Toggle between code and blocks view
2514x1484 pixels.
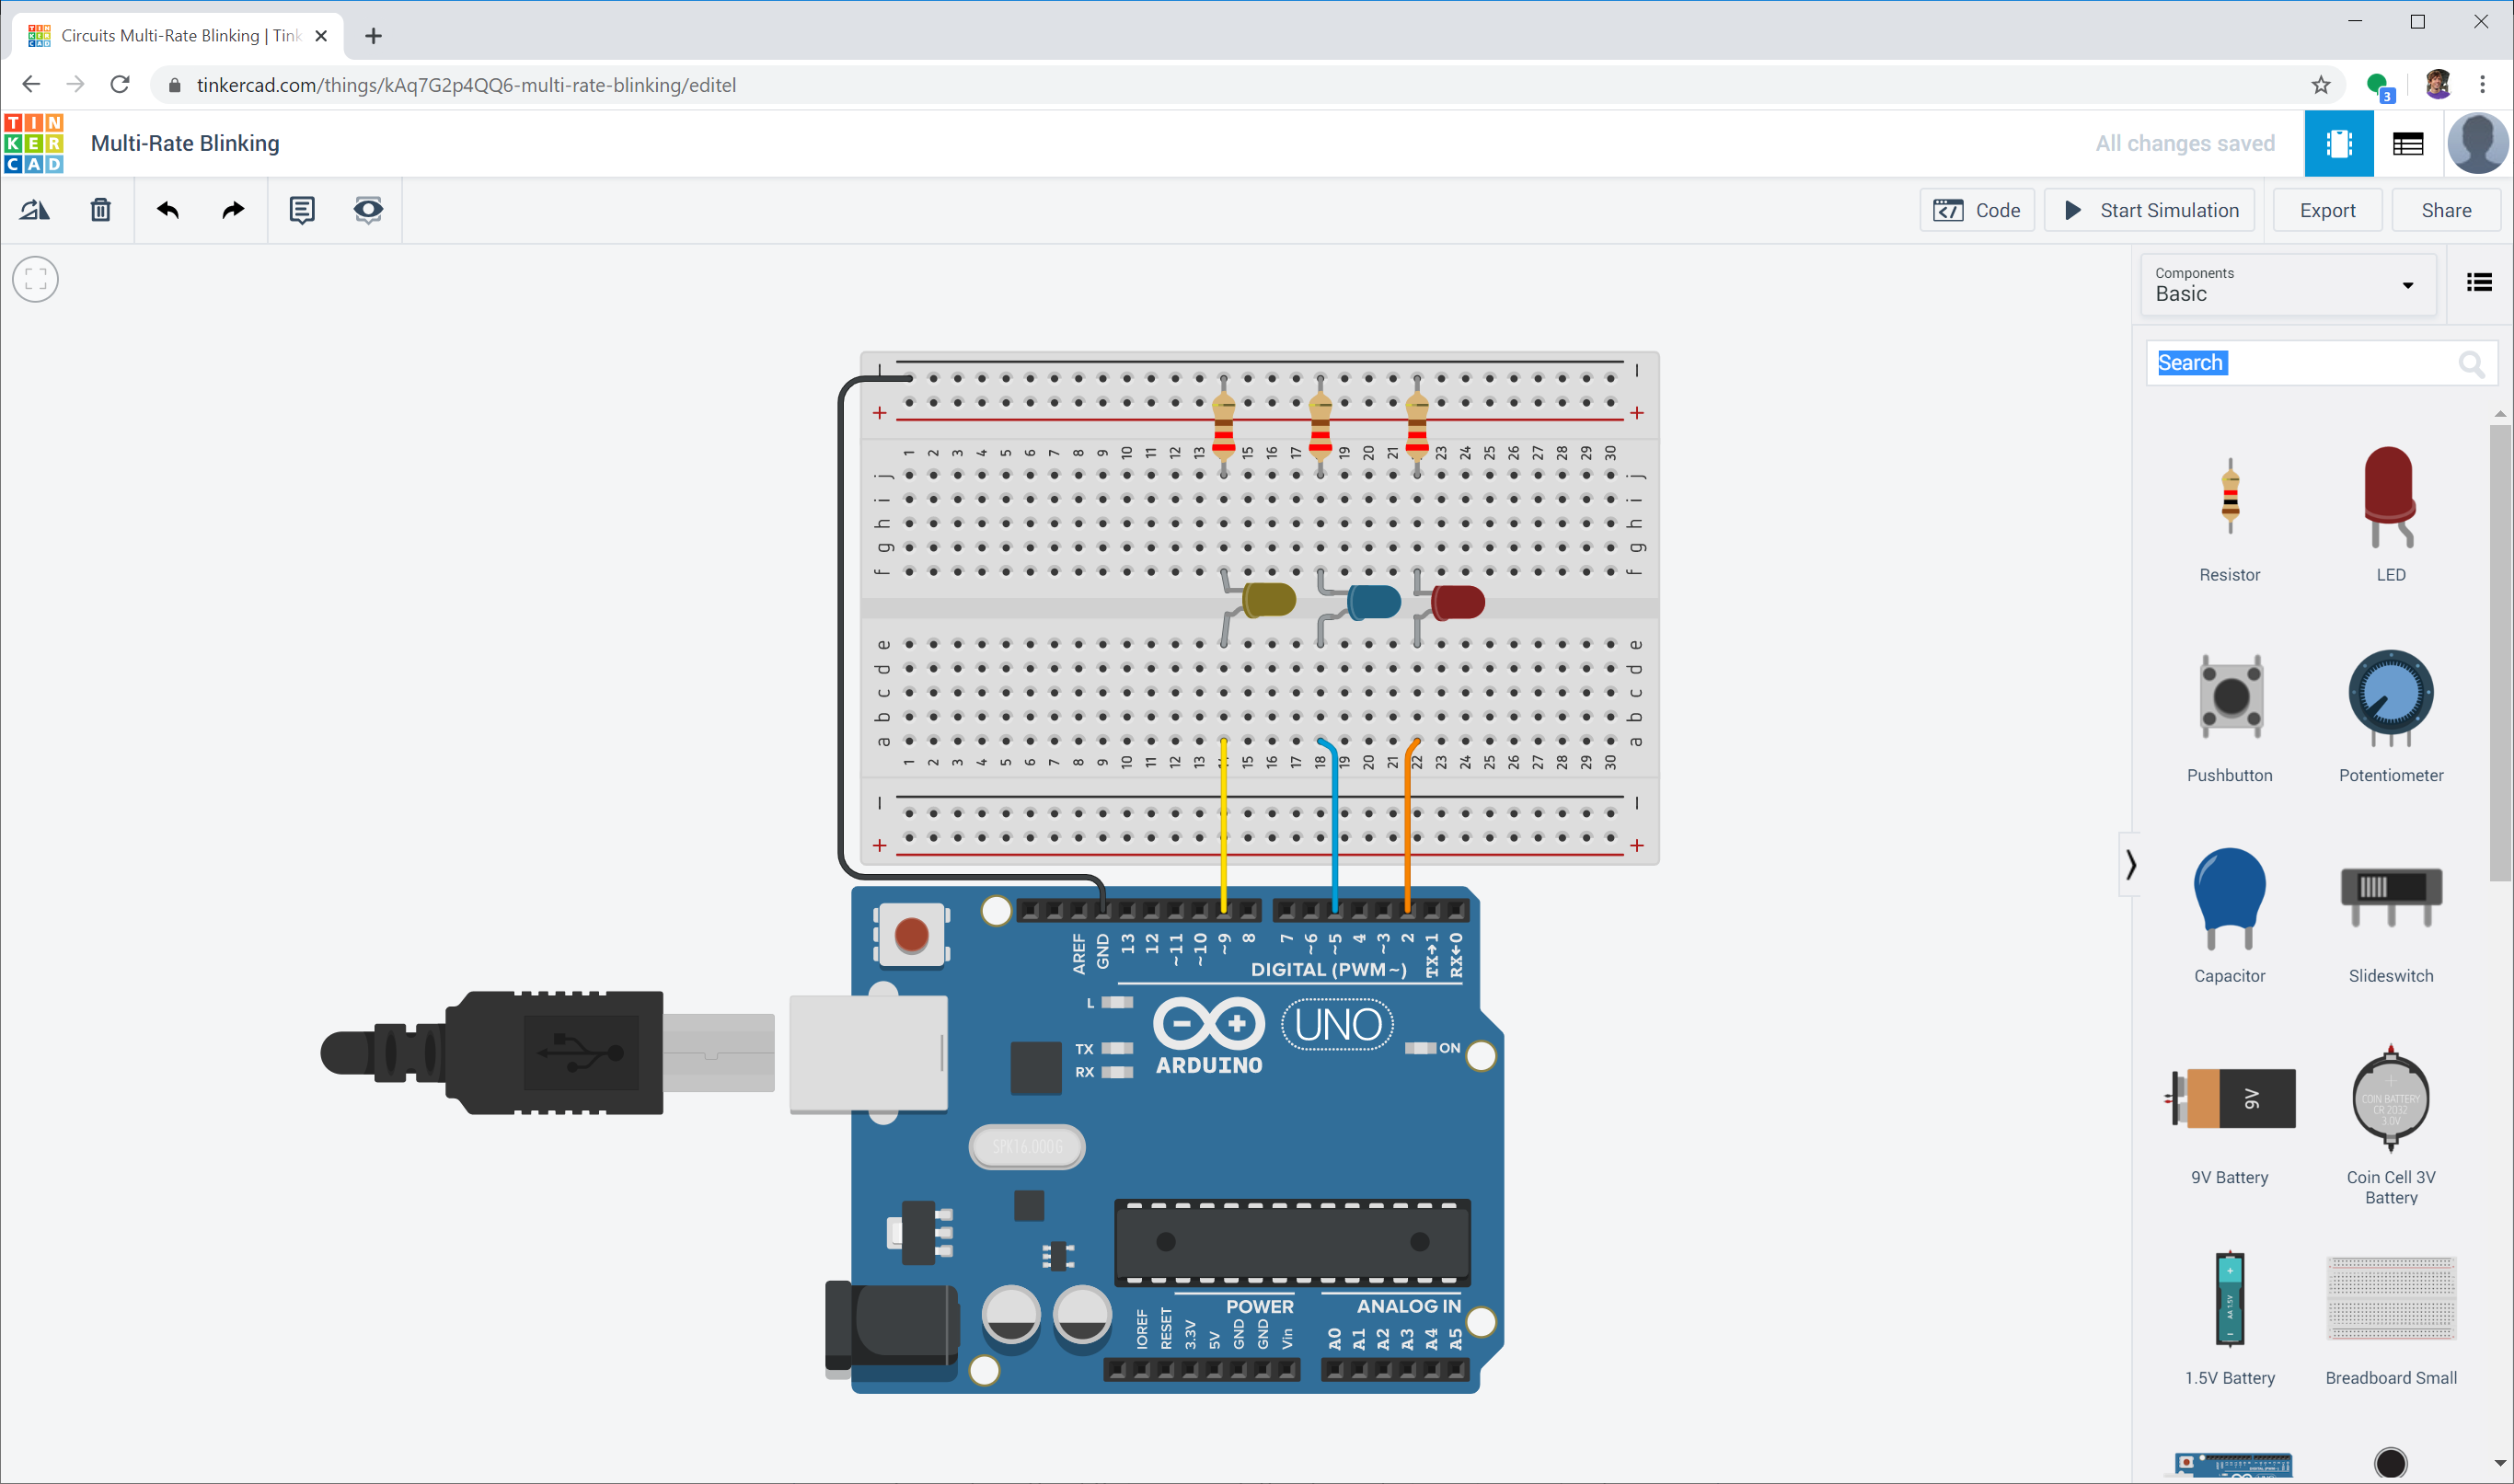point(1978,211)
